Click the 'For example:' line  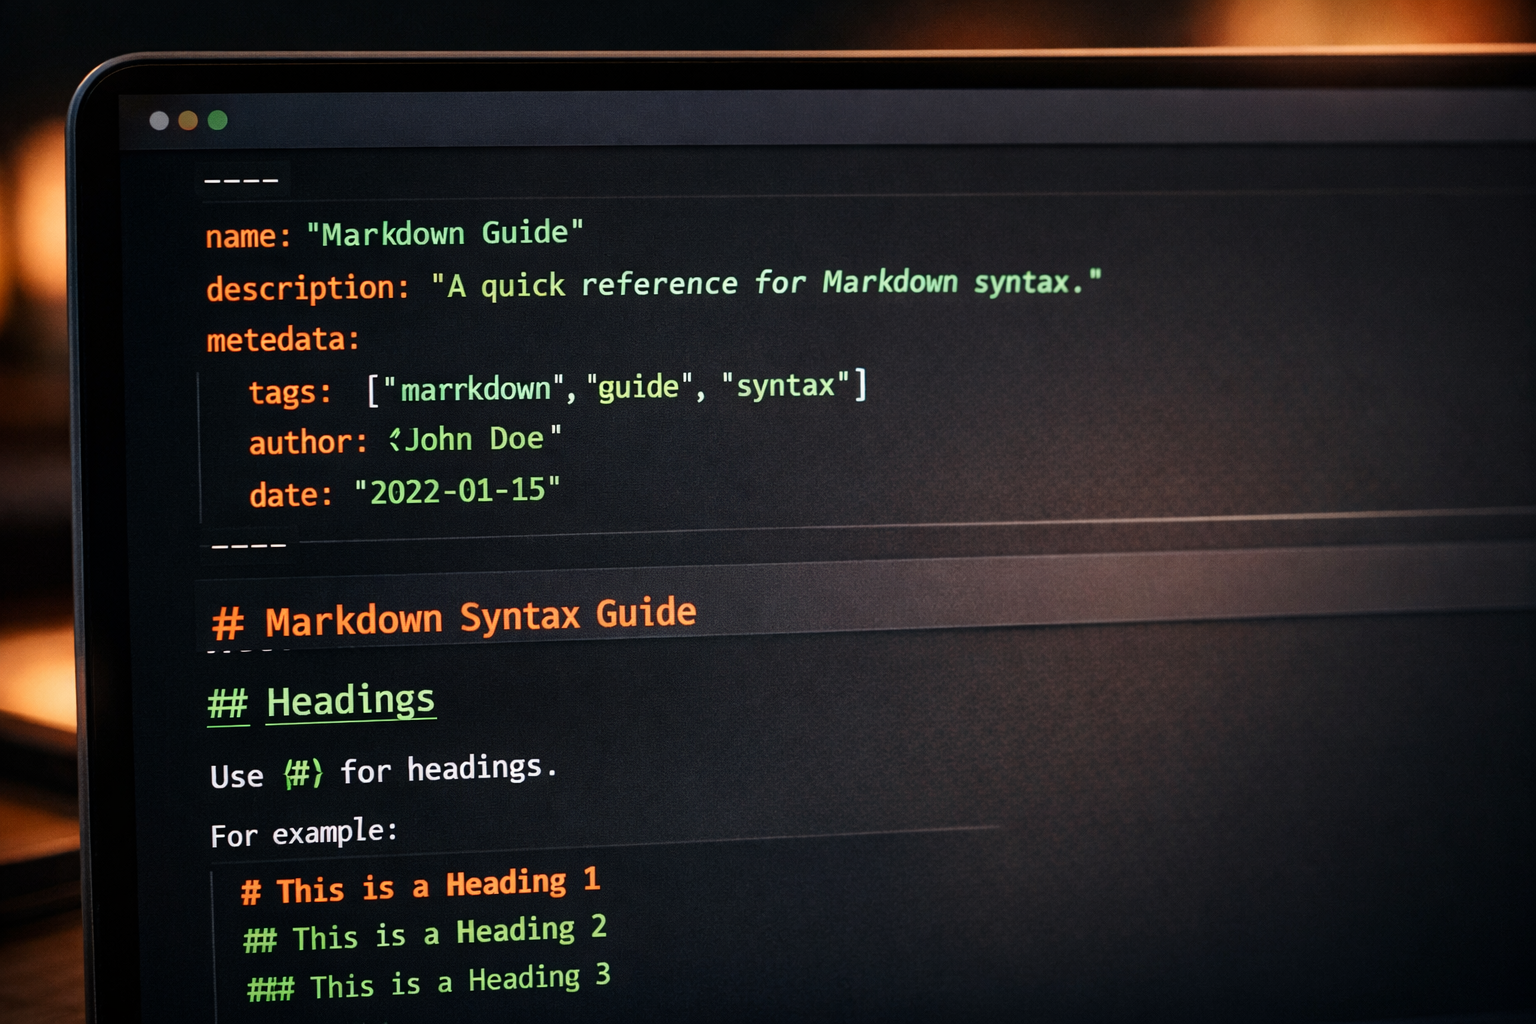pyautogui.click(x=304, y=833)
